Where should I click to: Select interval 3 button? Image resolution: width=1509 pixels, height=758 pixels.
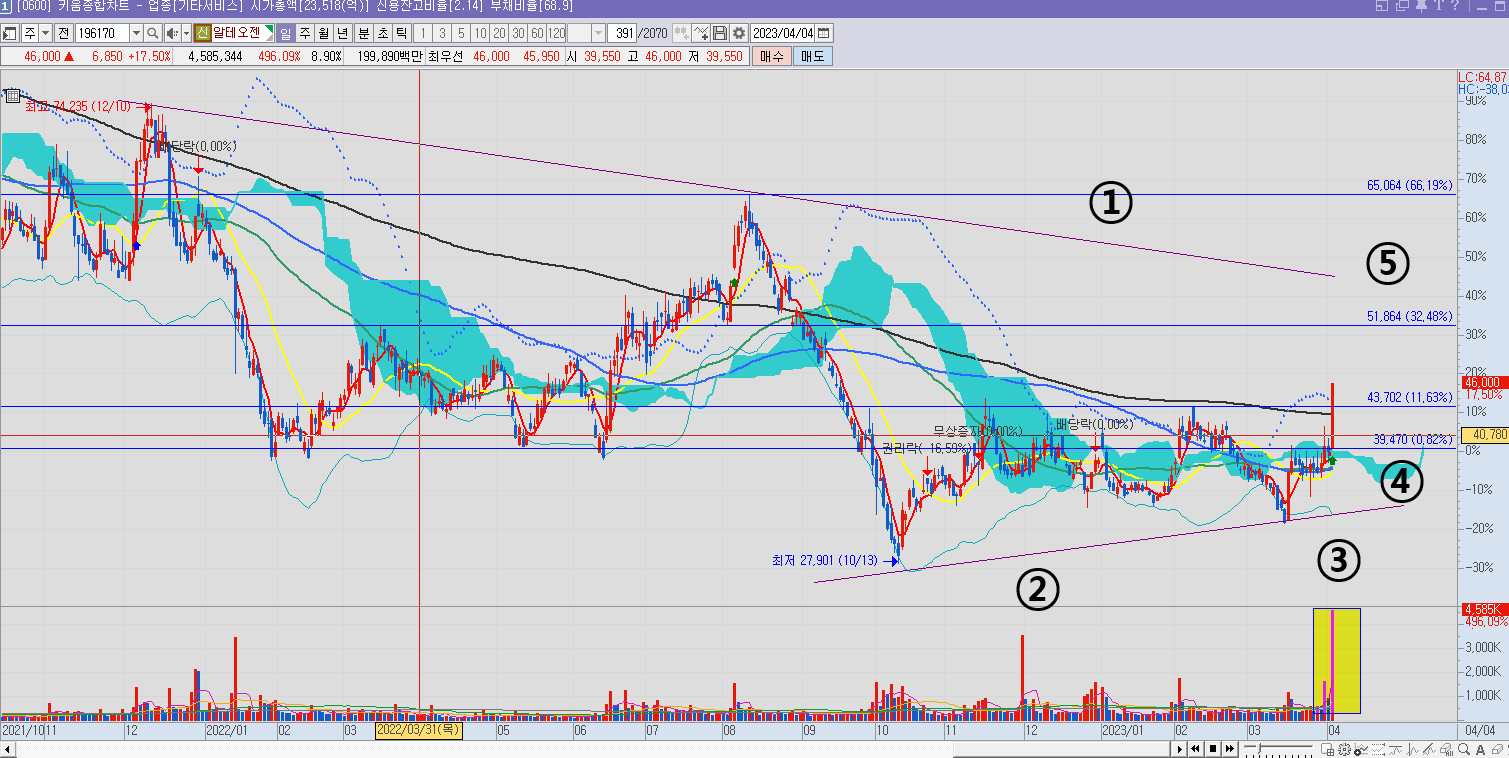pyautogui.click(x=442, y=32)
